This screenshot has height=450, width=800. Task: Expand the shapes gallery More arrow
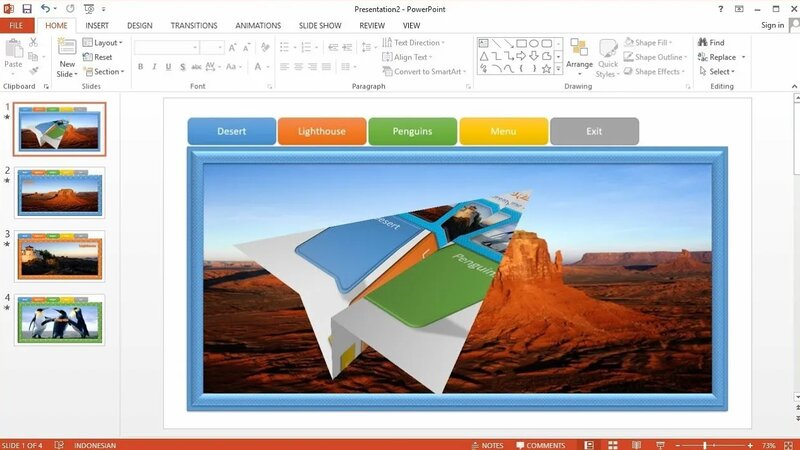[x=558, y=68]
